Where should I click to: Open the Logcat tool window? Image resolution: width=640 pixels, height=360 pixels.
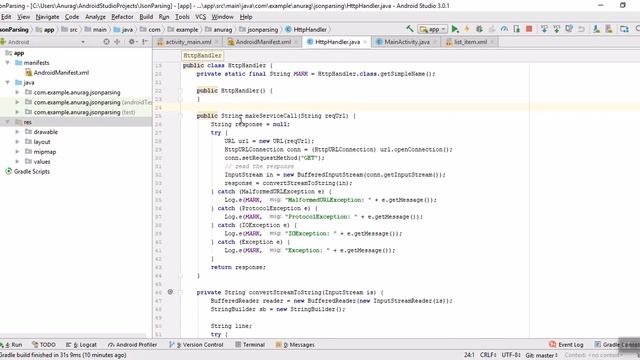[81, 344]
